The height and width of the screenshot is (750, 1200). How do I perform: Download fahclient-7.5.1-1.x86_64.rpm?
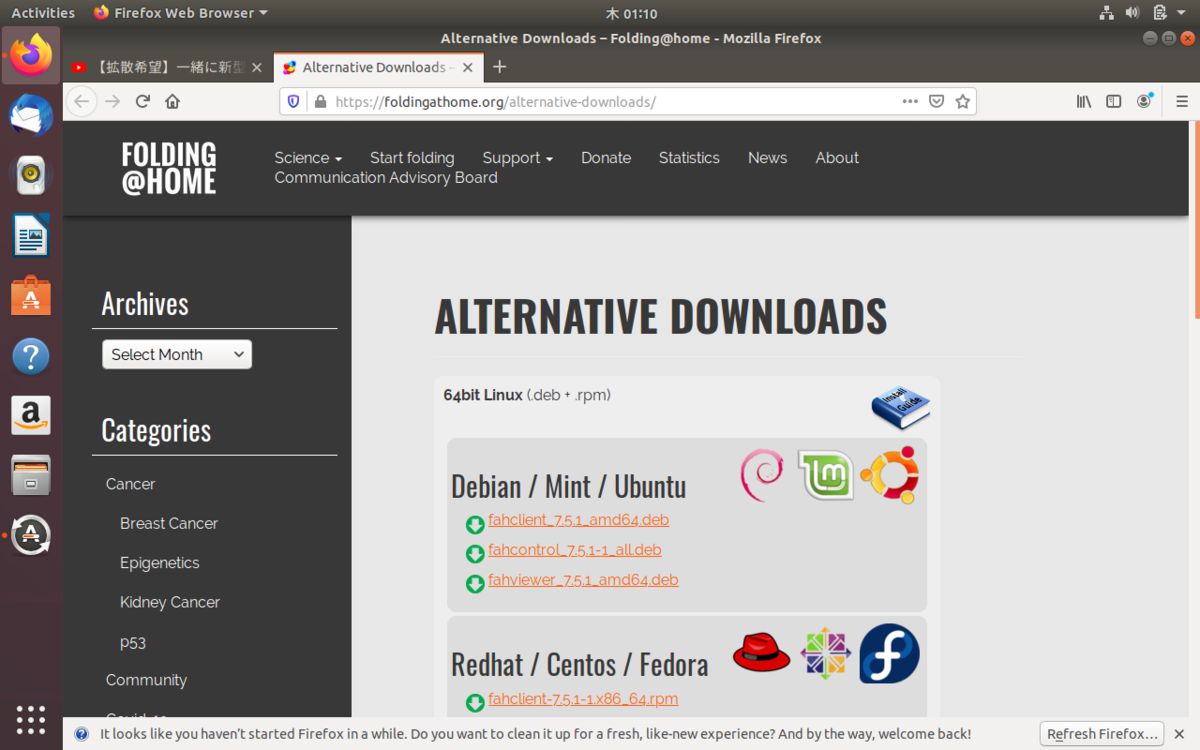point(583,699)
